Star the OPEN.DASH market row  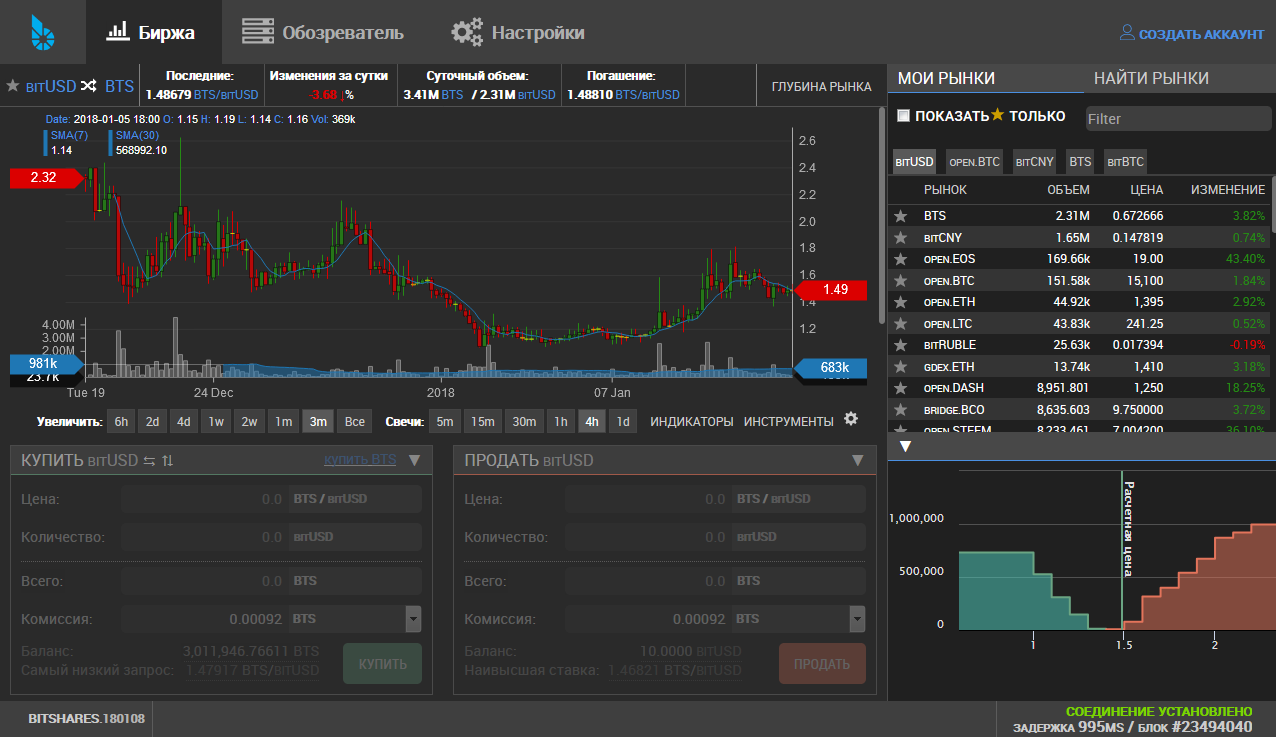[901, 388]
